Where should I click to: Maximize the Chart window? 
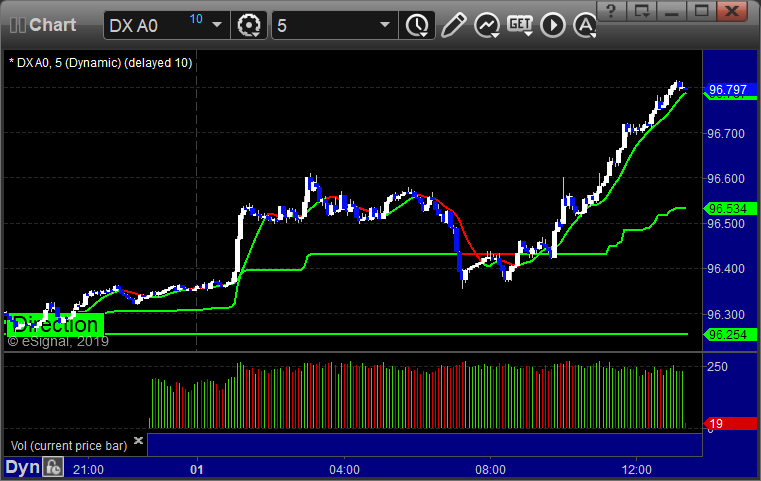point(701,11)
